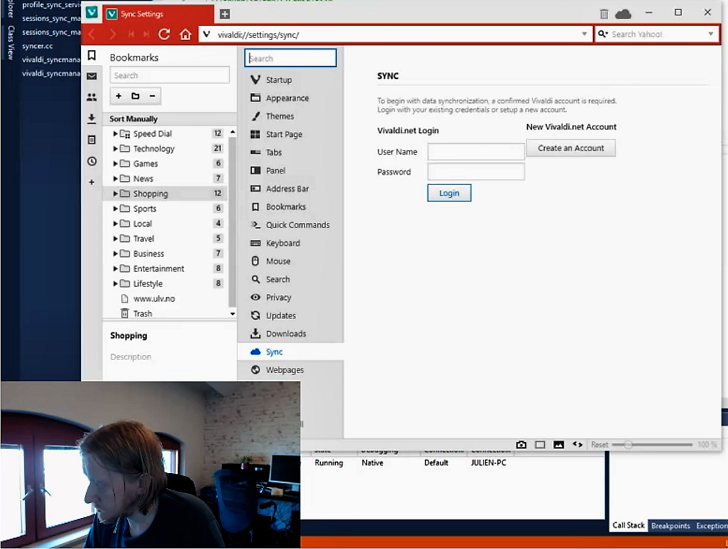Open Startup settings section
The width and height of the screenshot is (728, 549).
[x=290, y=80]
